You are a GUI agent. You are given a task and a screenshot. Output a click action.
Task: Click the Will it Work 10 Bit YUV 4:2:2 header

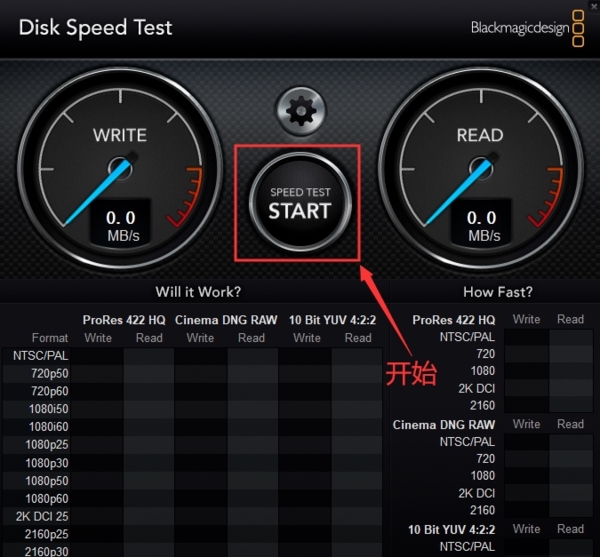point(332,320)
